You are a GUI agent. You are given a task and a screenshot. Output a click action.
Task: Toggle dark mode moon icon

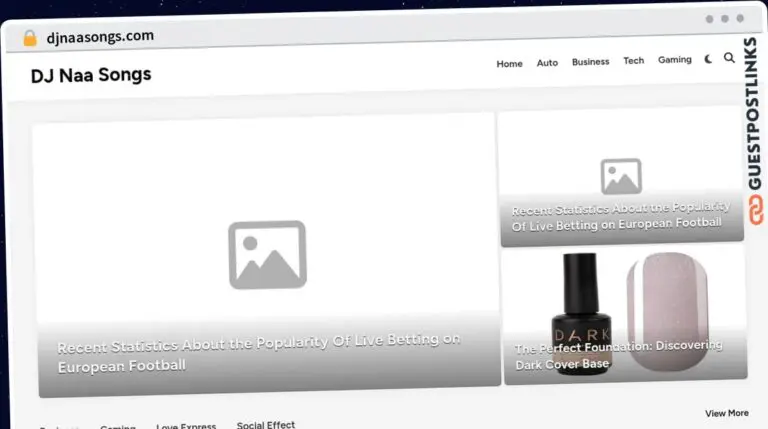(x=708, y=59)
